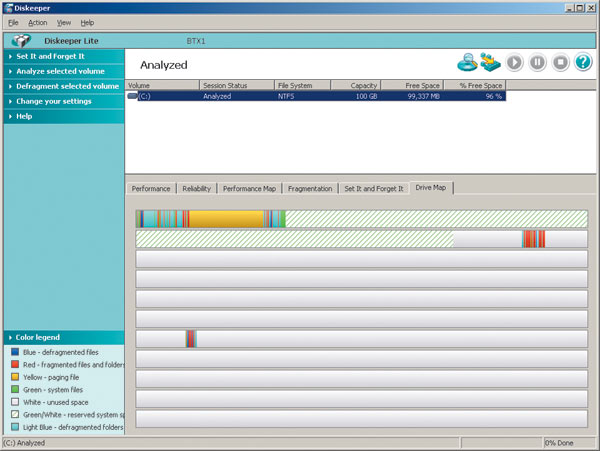Click the "BTX1" computer name label
This screenshot has height=451, width=600.
point(196,41)
